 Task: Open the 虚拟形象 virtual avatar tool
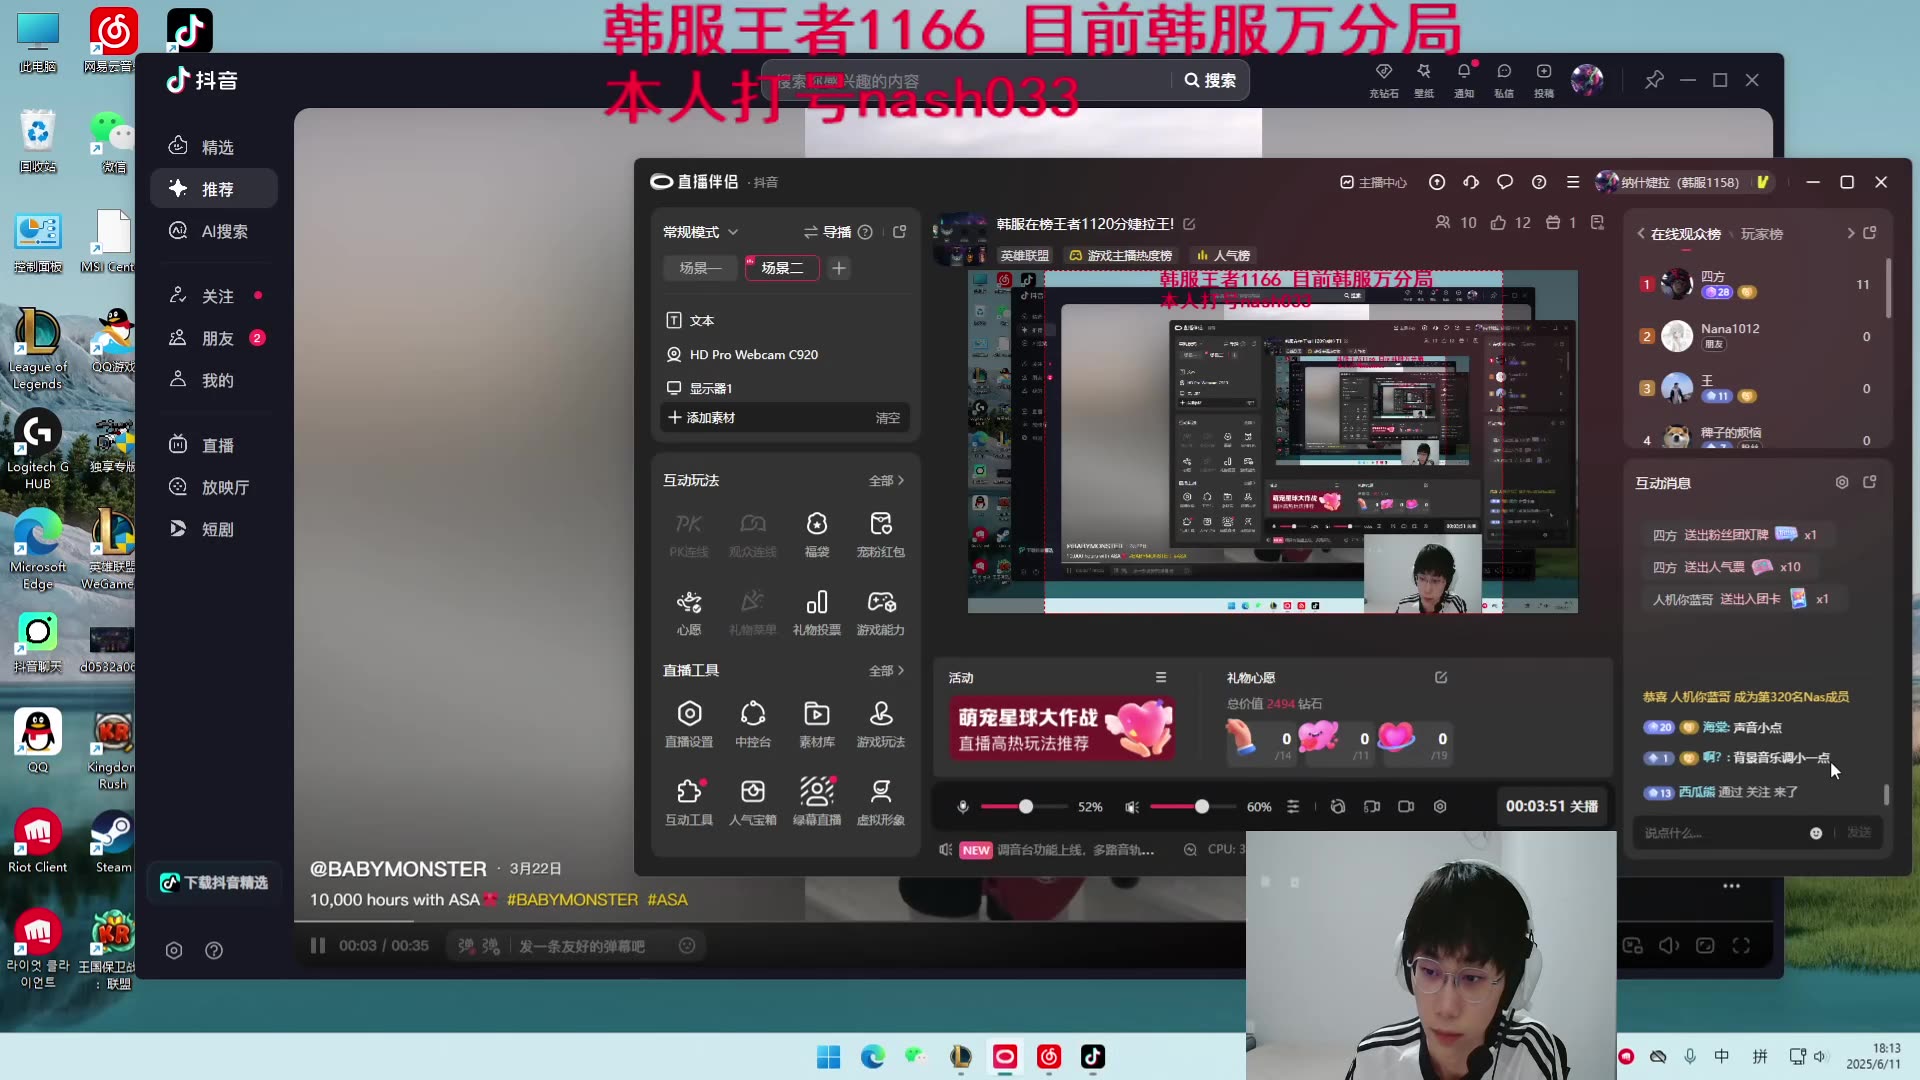(x=880, y=802)
